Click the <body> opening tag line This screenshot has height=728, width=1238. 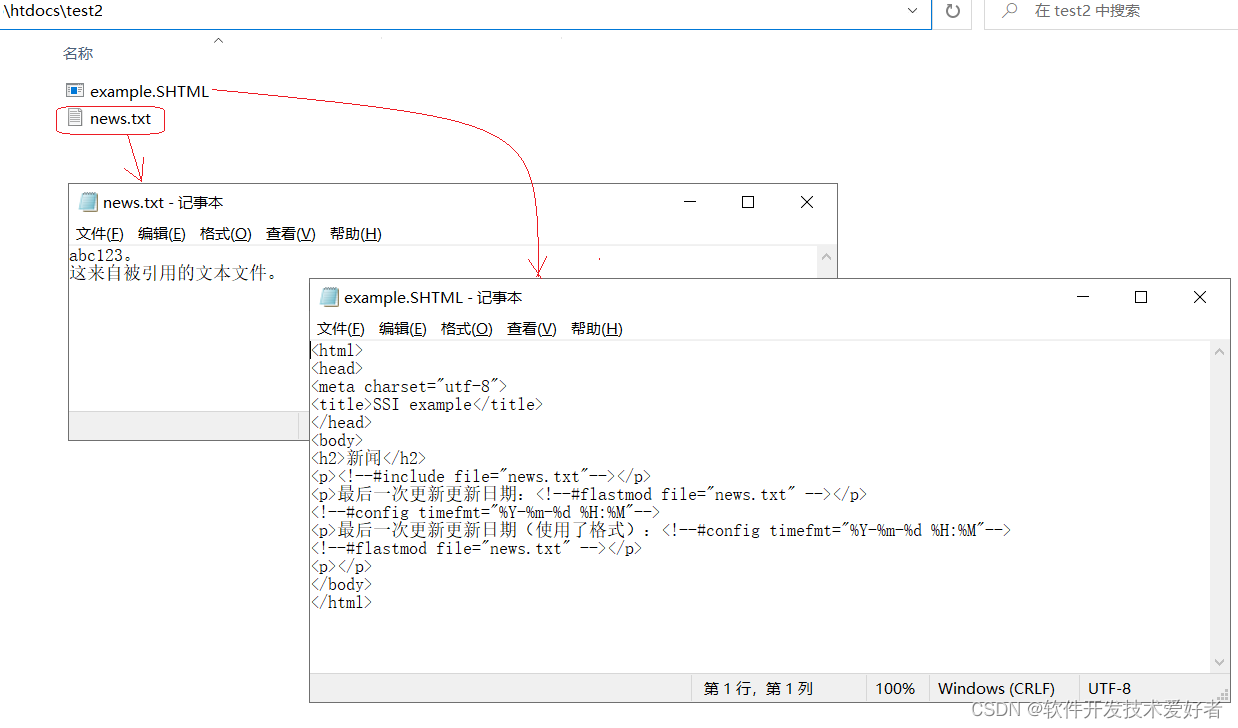pos(337,441)
